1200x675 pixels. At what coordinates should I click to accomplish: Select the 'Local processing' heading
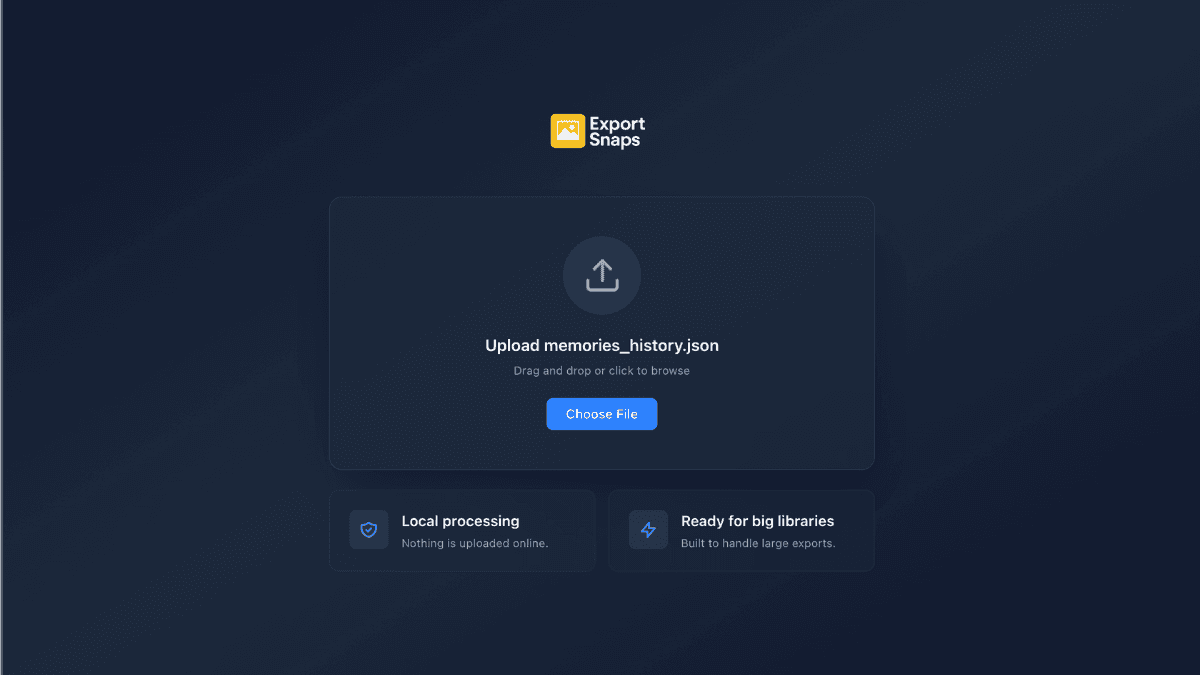point(460,521)
